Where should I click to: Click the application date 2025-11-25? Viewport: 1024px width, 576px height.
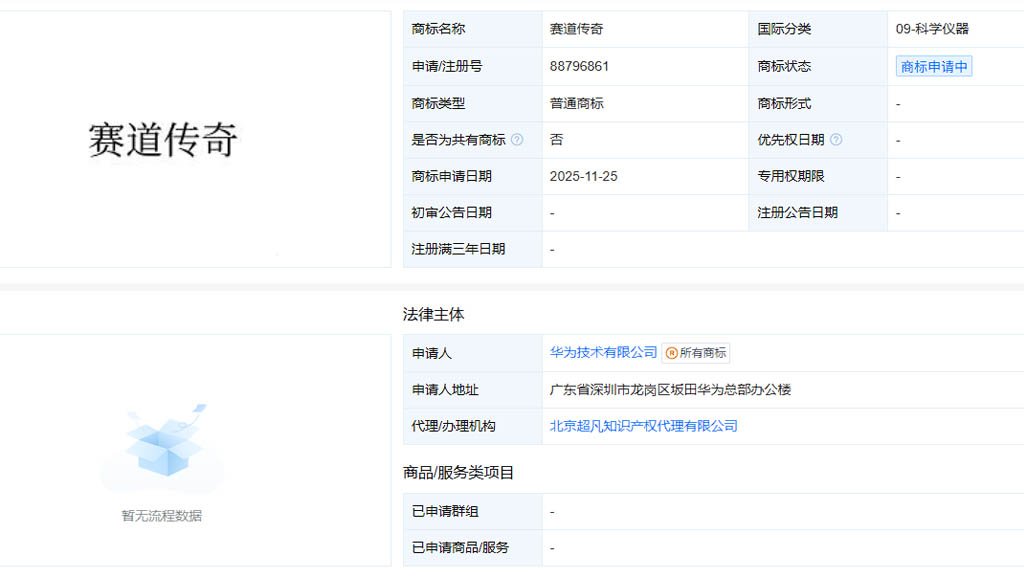pyautogui.click(x=583, y=177)
